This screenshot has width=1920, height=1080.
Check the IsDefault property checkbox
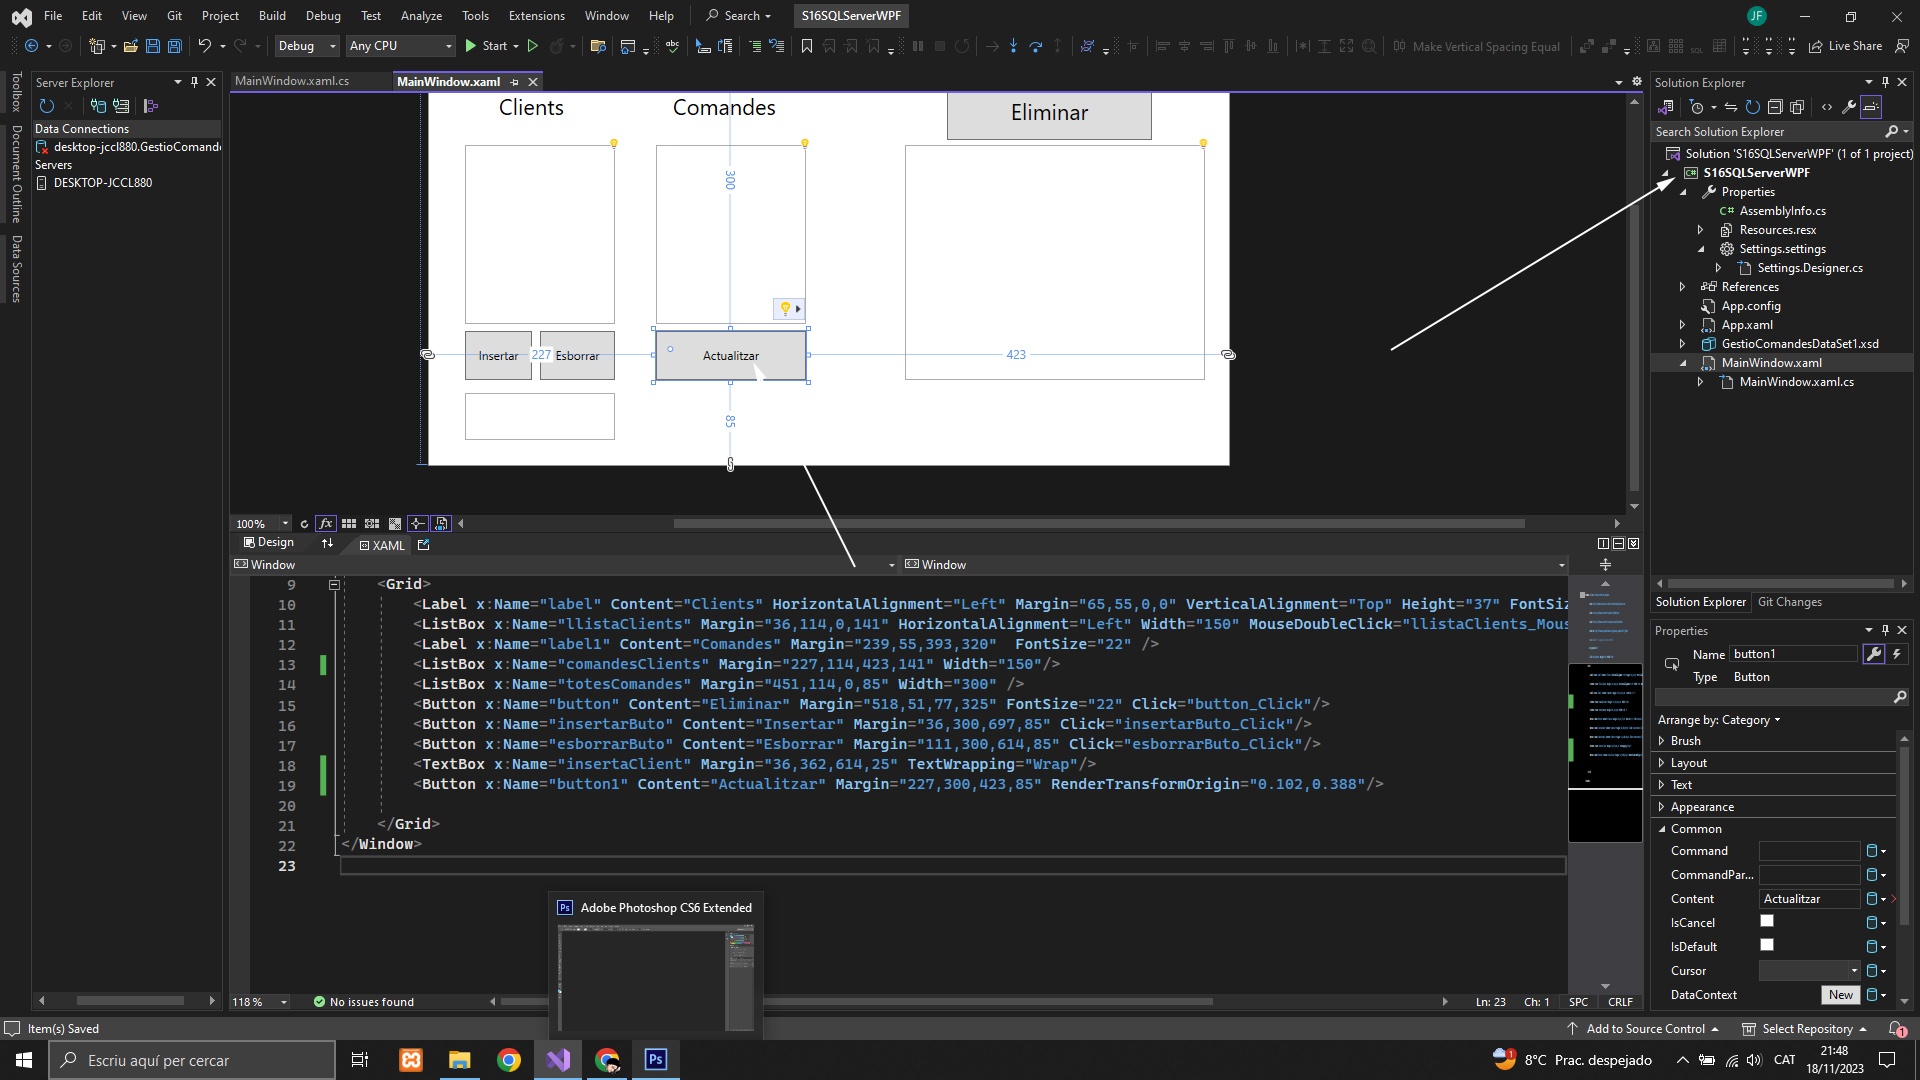pyautogui.click(x=1767, y=946)
